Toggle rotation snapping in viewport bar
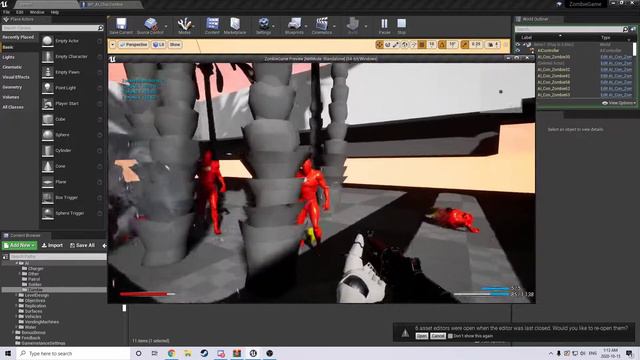Screen dimensions: 640x360 [442, 44]
